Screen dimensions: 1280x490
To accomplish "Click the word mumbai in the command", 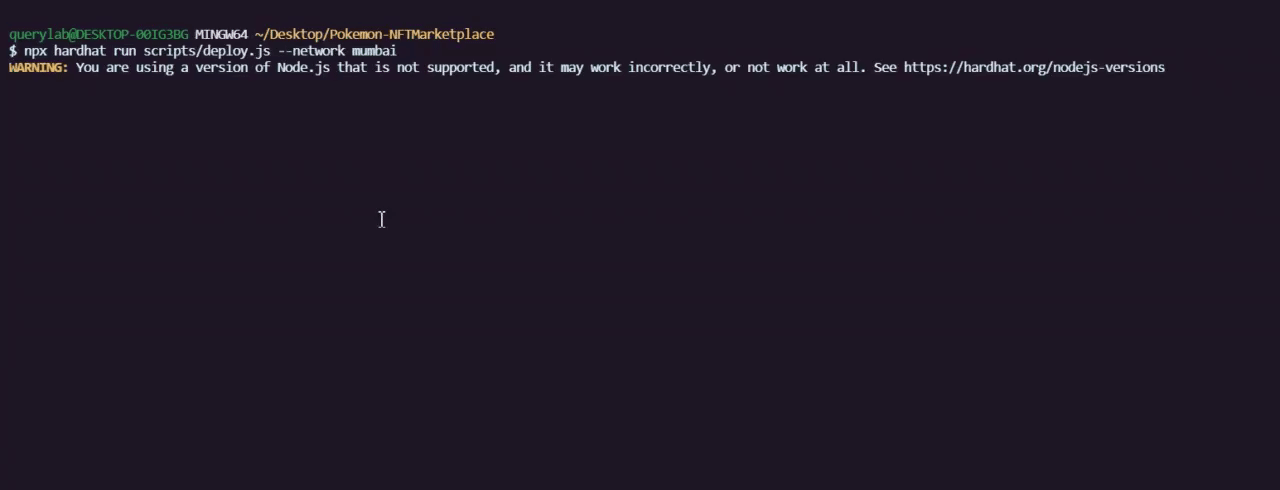I will pos(374,50).
